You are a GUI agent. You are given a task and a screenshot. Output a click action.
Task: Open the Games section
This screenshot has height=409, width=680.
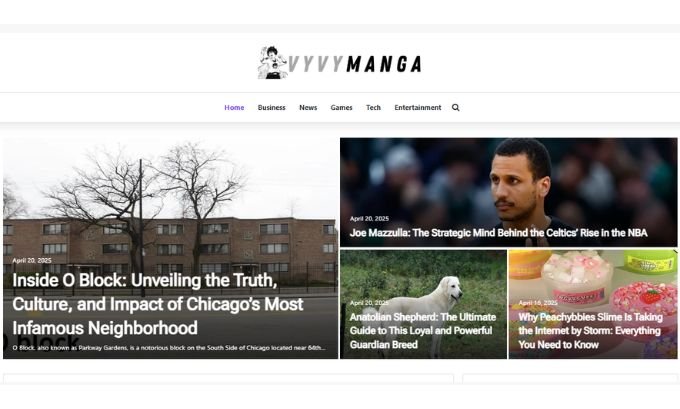point(341,108)
